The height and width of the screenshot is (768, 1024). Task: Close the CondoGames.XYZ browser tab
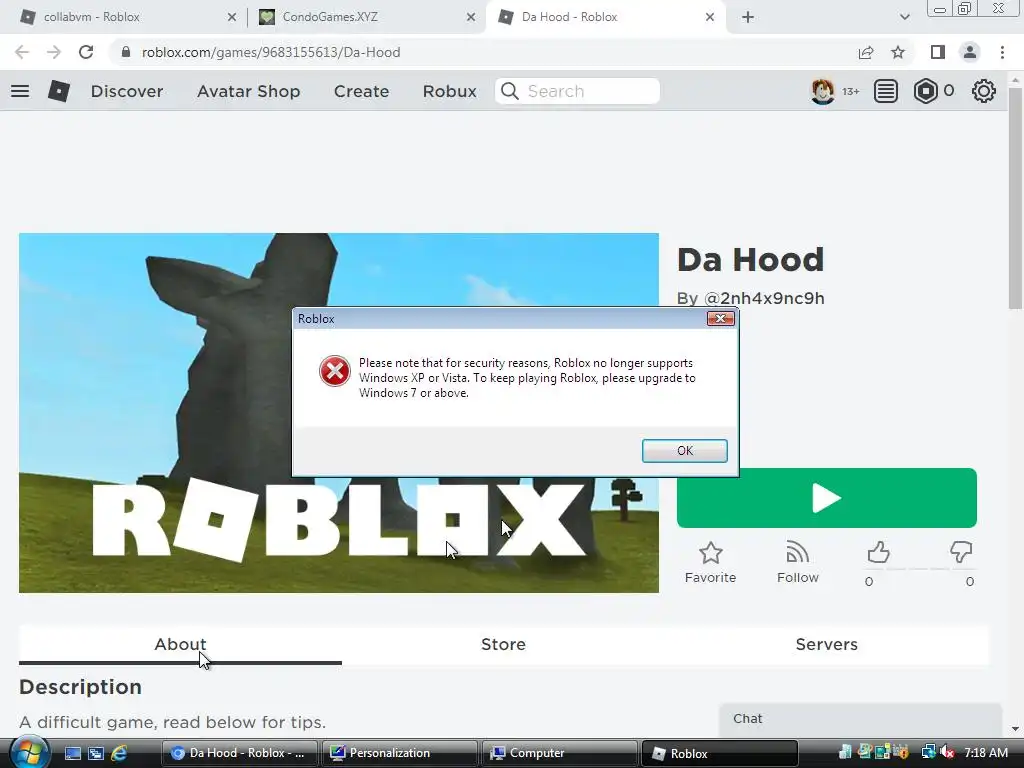471,17
